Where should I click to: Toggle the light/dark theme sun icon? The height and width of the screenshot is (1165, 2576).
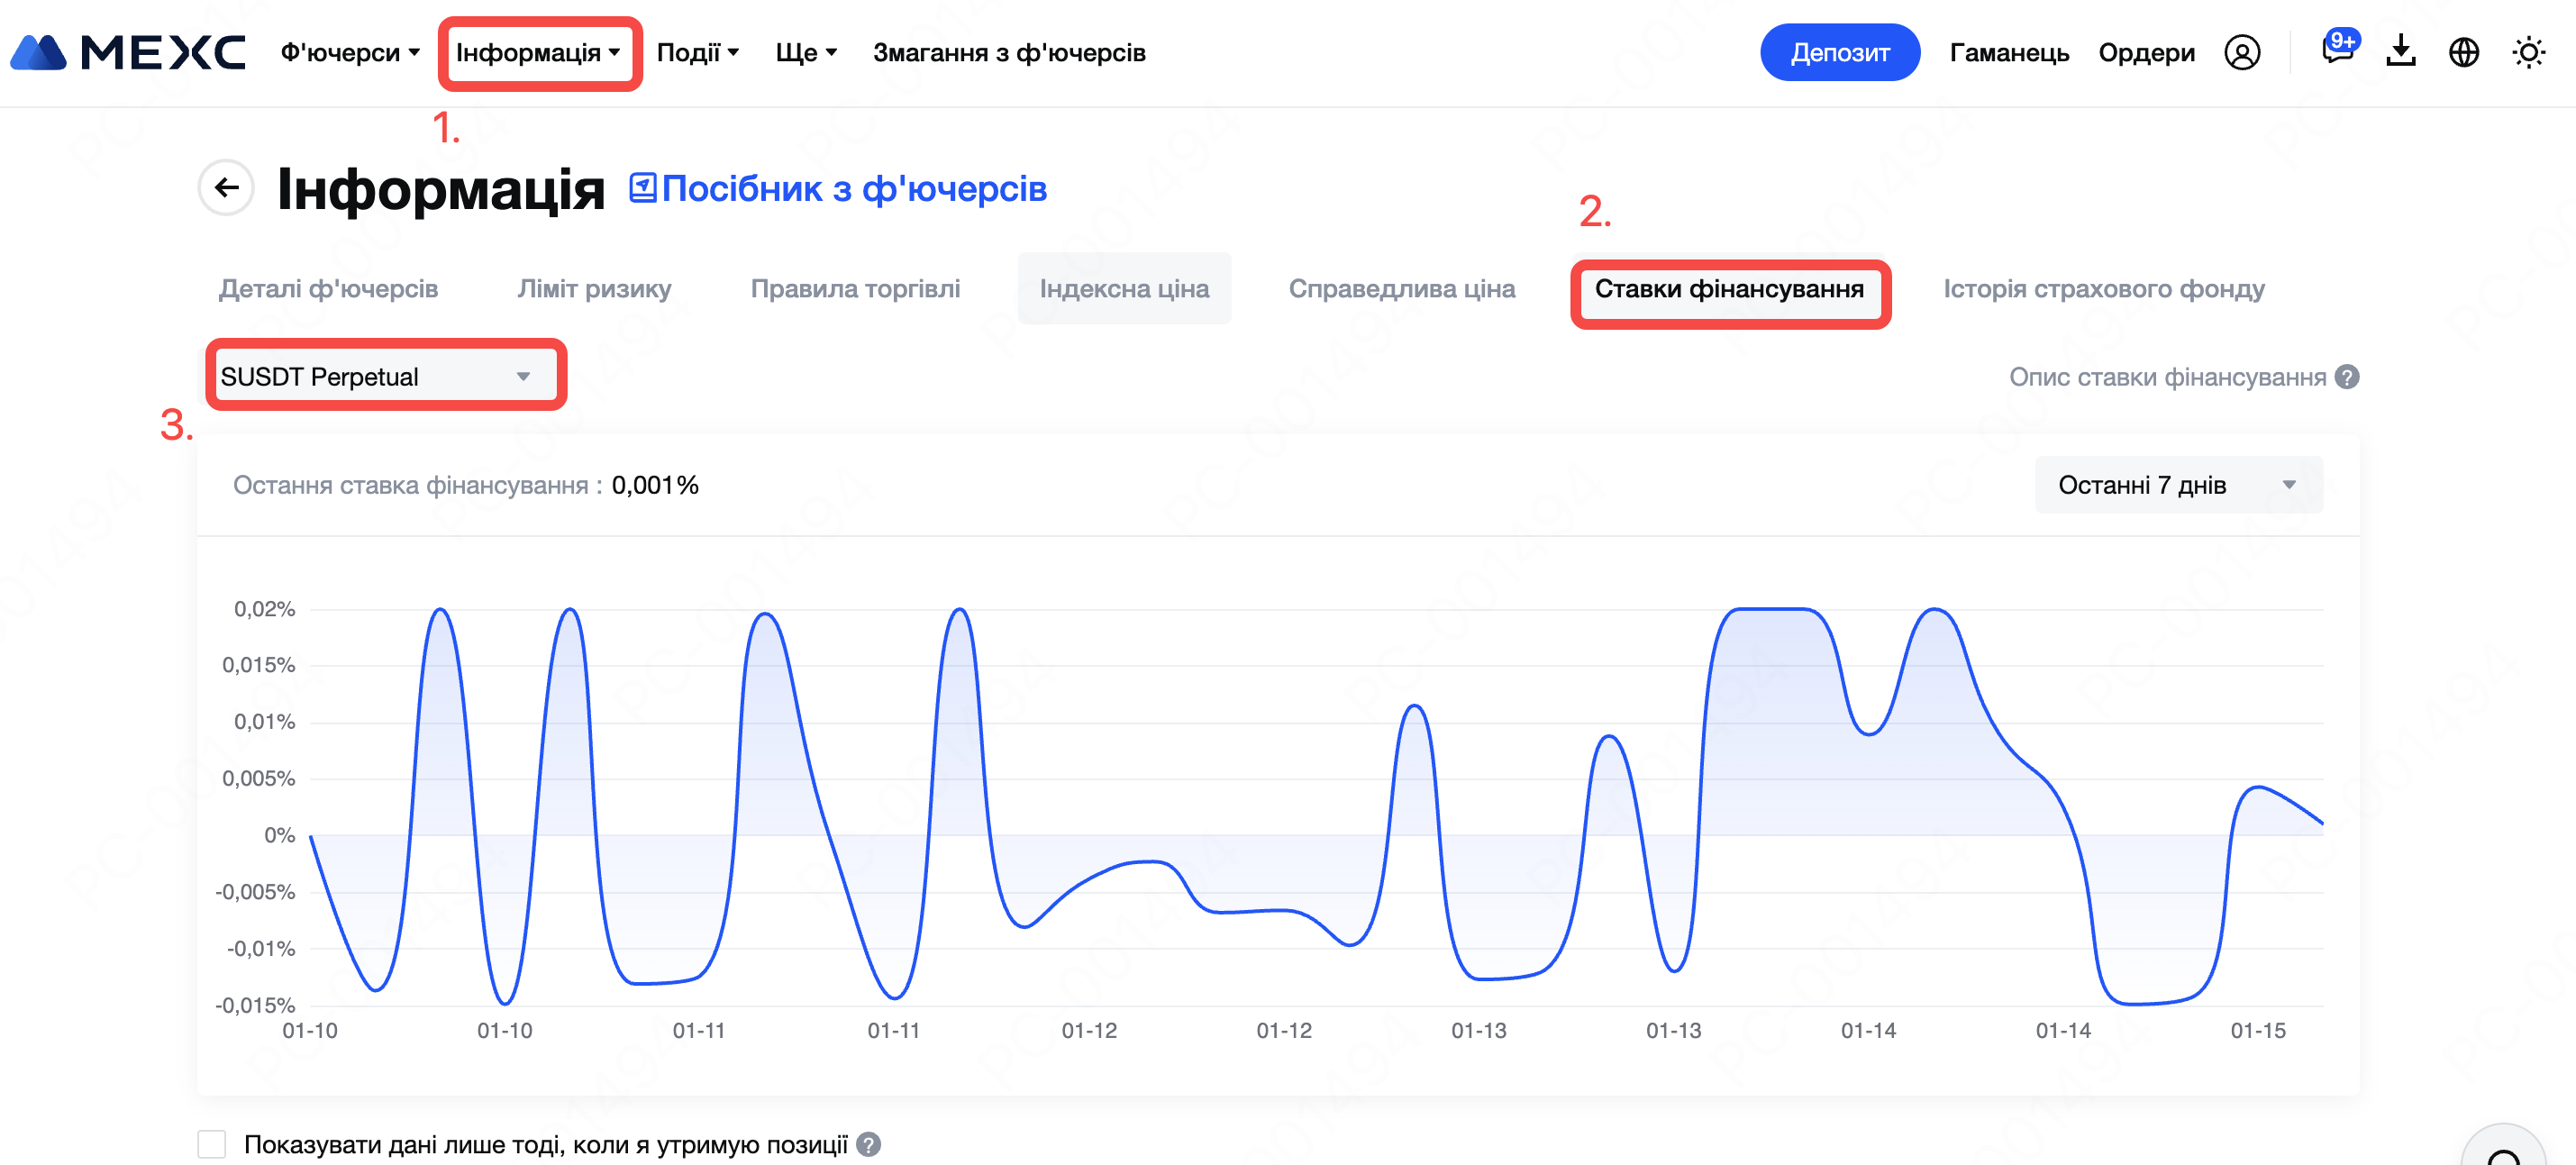coord(2527,52)
